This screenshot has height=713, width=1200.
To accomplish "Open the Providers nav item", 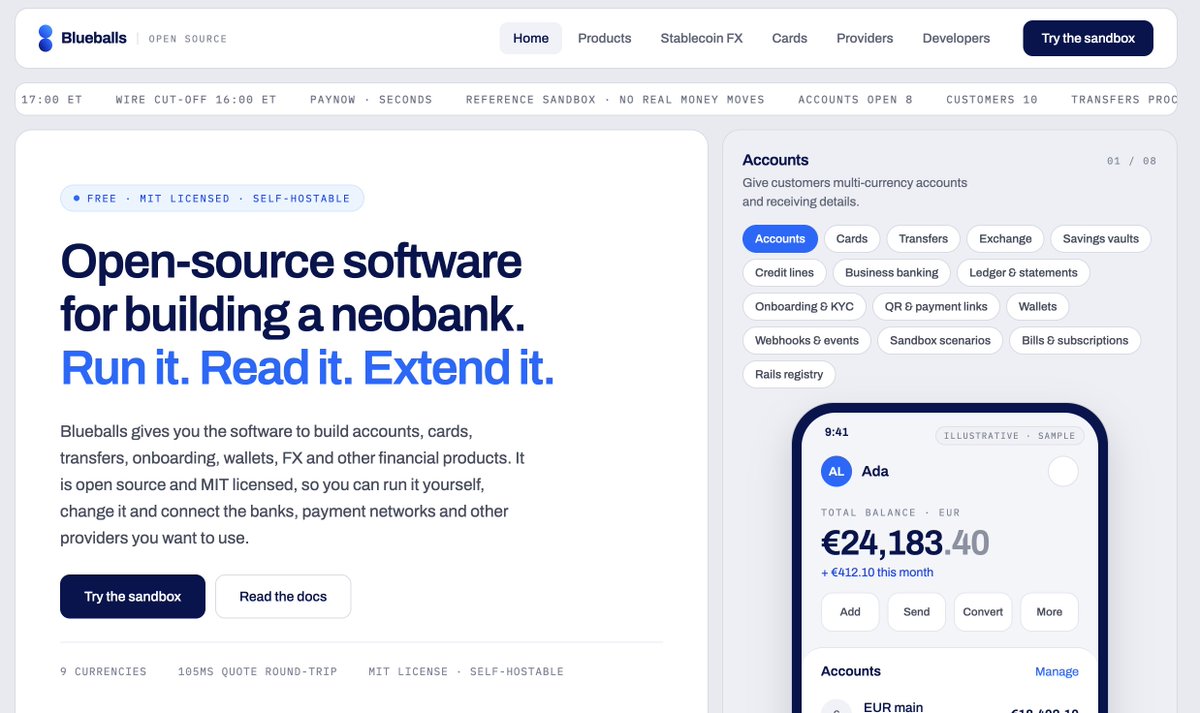I will click(x=865, y=39).
